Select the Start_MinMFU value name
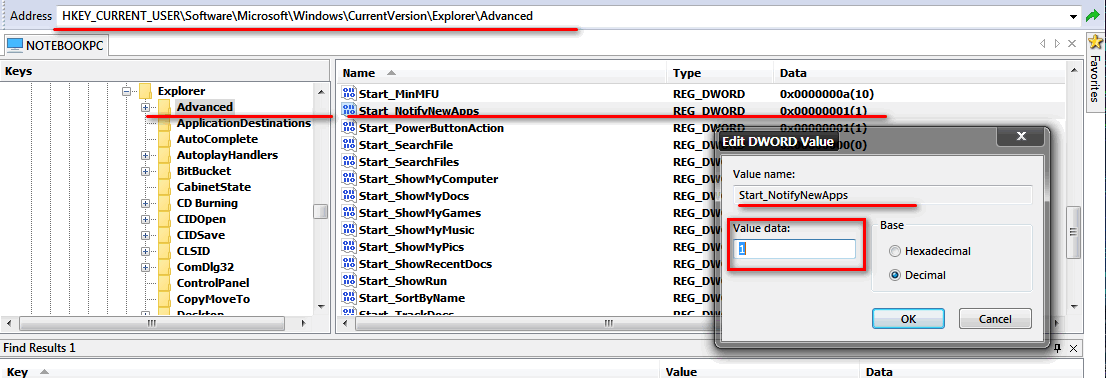The width and height of the screenshot is (1106, 378). (x=399, y=93)
